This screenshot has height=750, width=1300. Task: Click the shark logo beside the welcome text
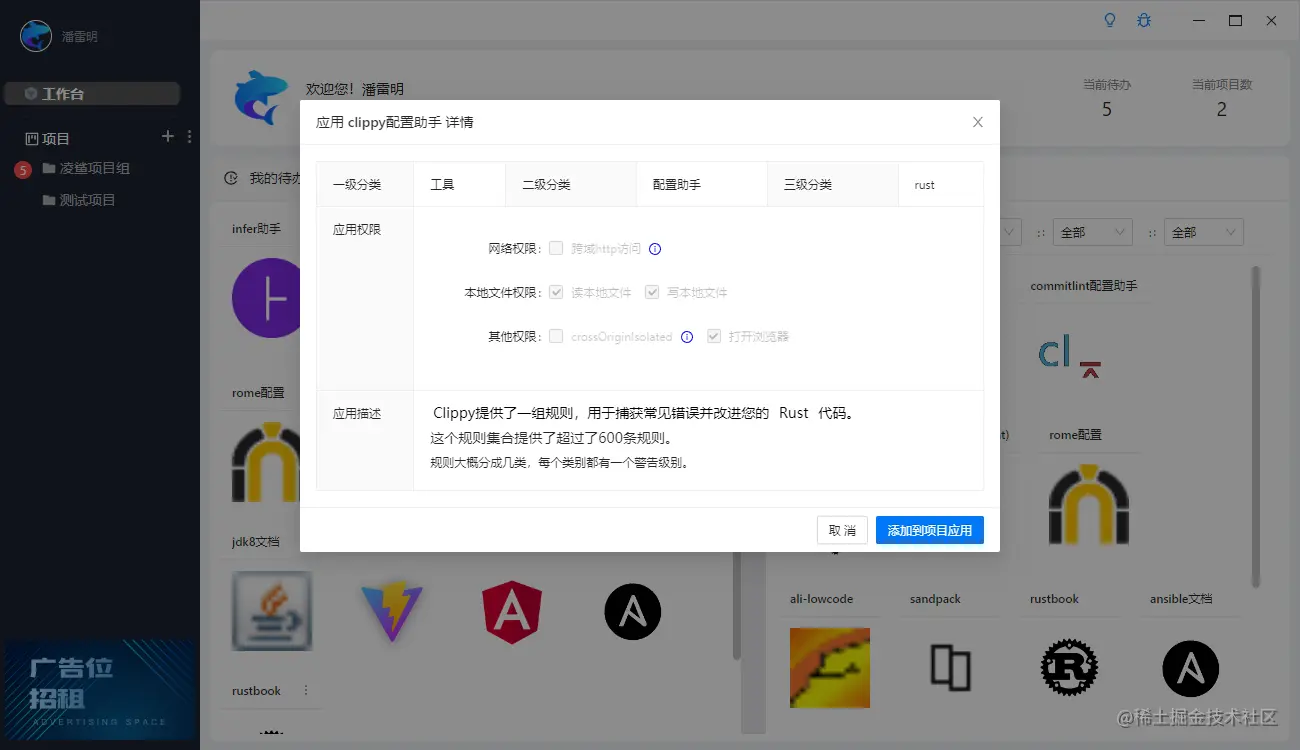(261, 98)
